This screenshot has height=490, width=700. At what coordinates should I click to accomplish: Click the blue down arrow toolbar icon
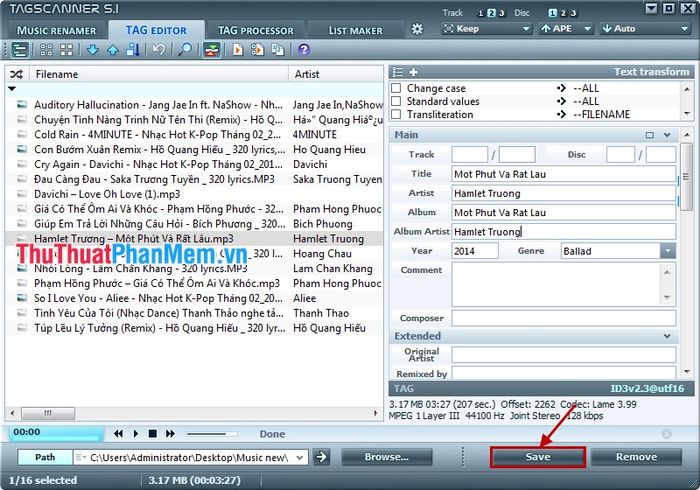pos(93,50)
